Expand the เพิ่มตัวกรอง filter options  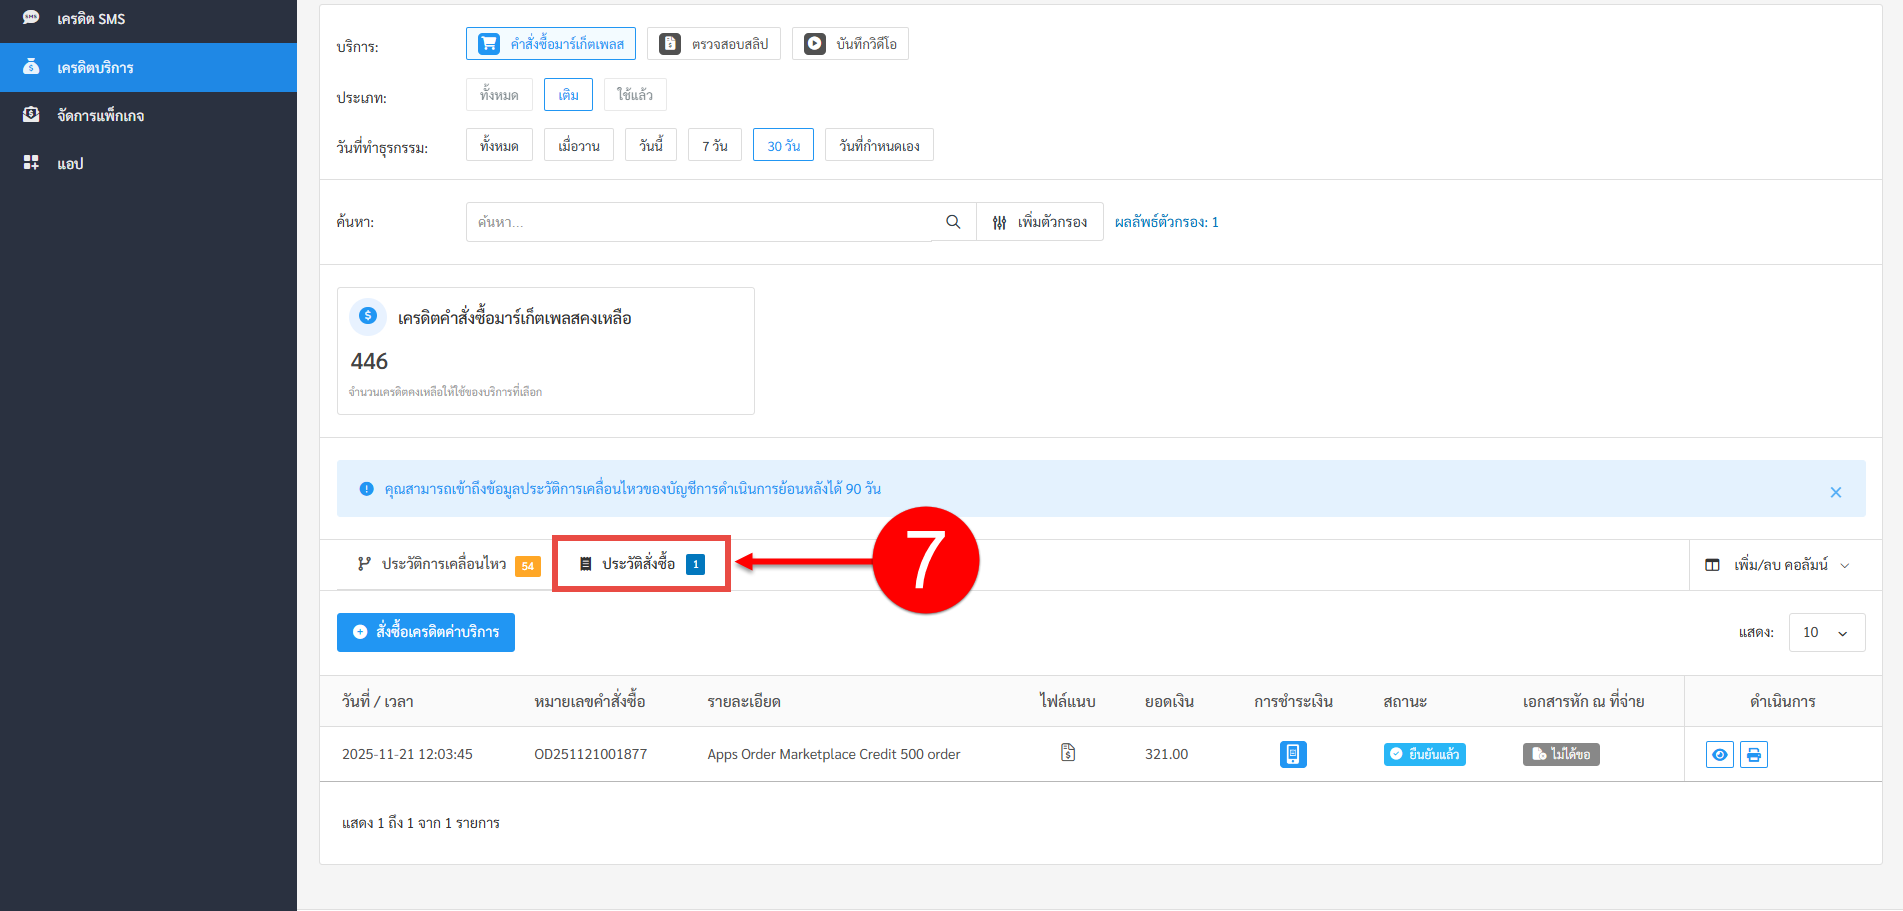click(x=1040, y=222)
